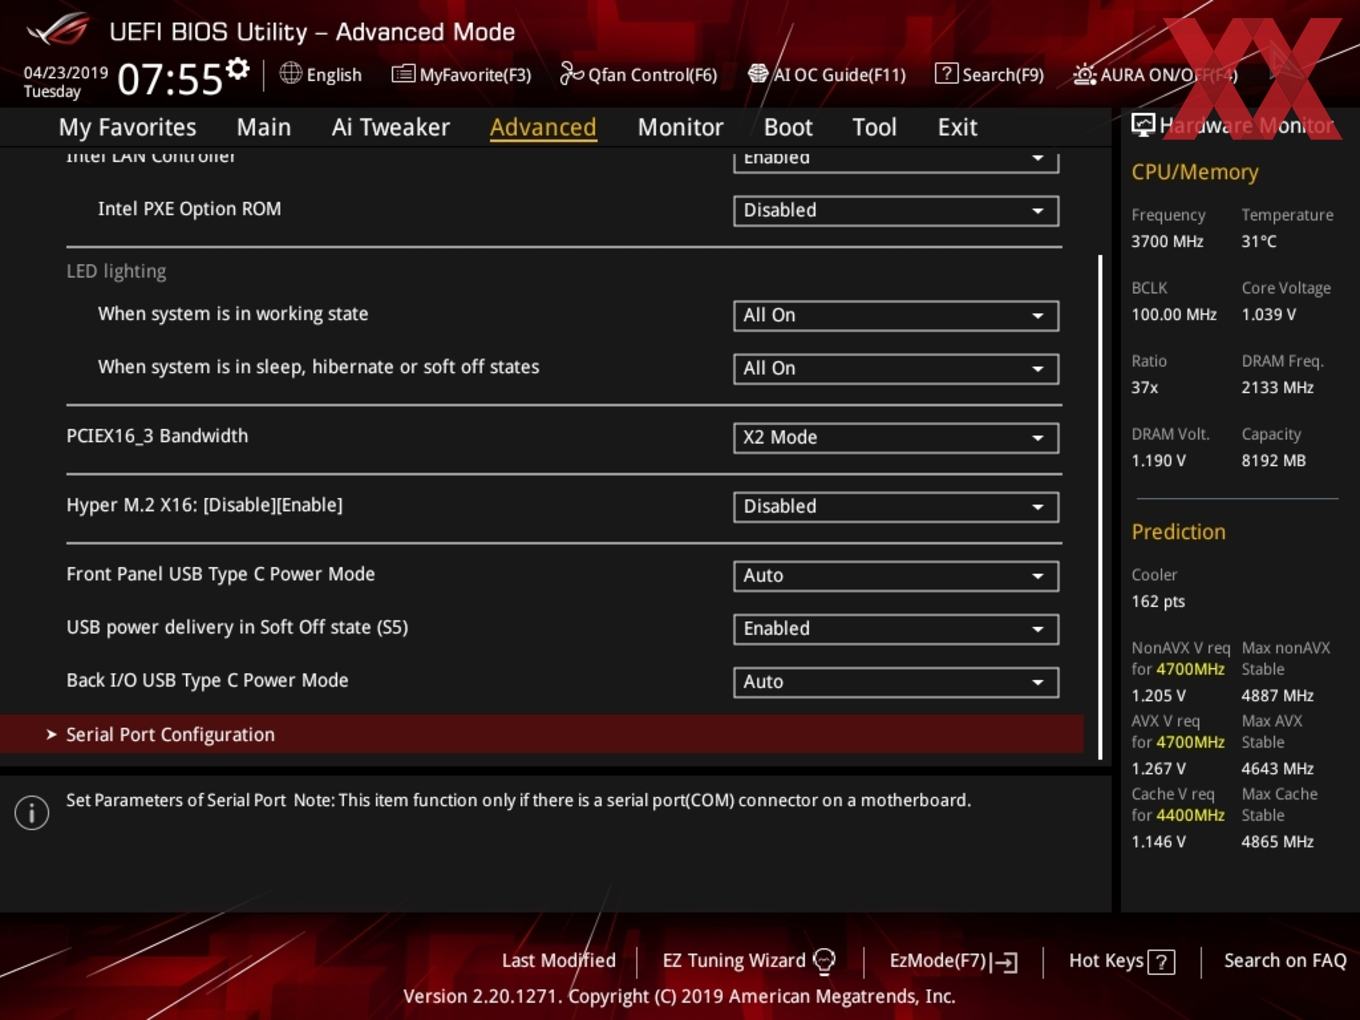The width and height of the screenshot is (1360, 1020).
Task: Click the 1.190 V DRAM voltage value
Action: click(1158, 460)
